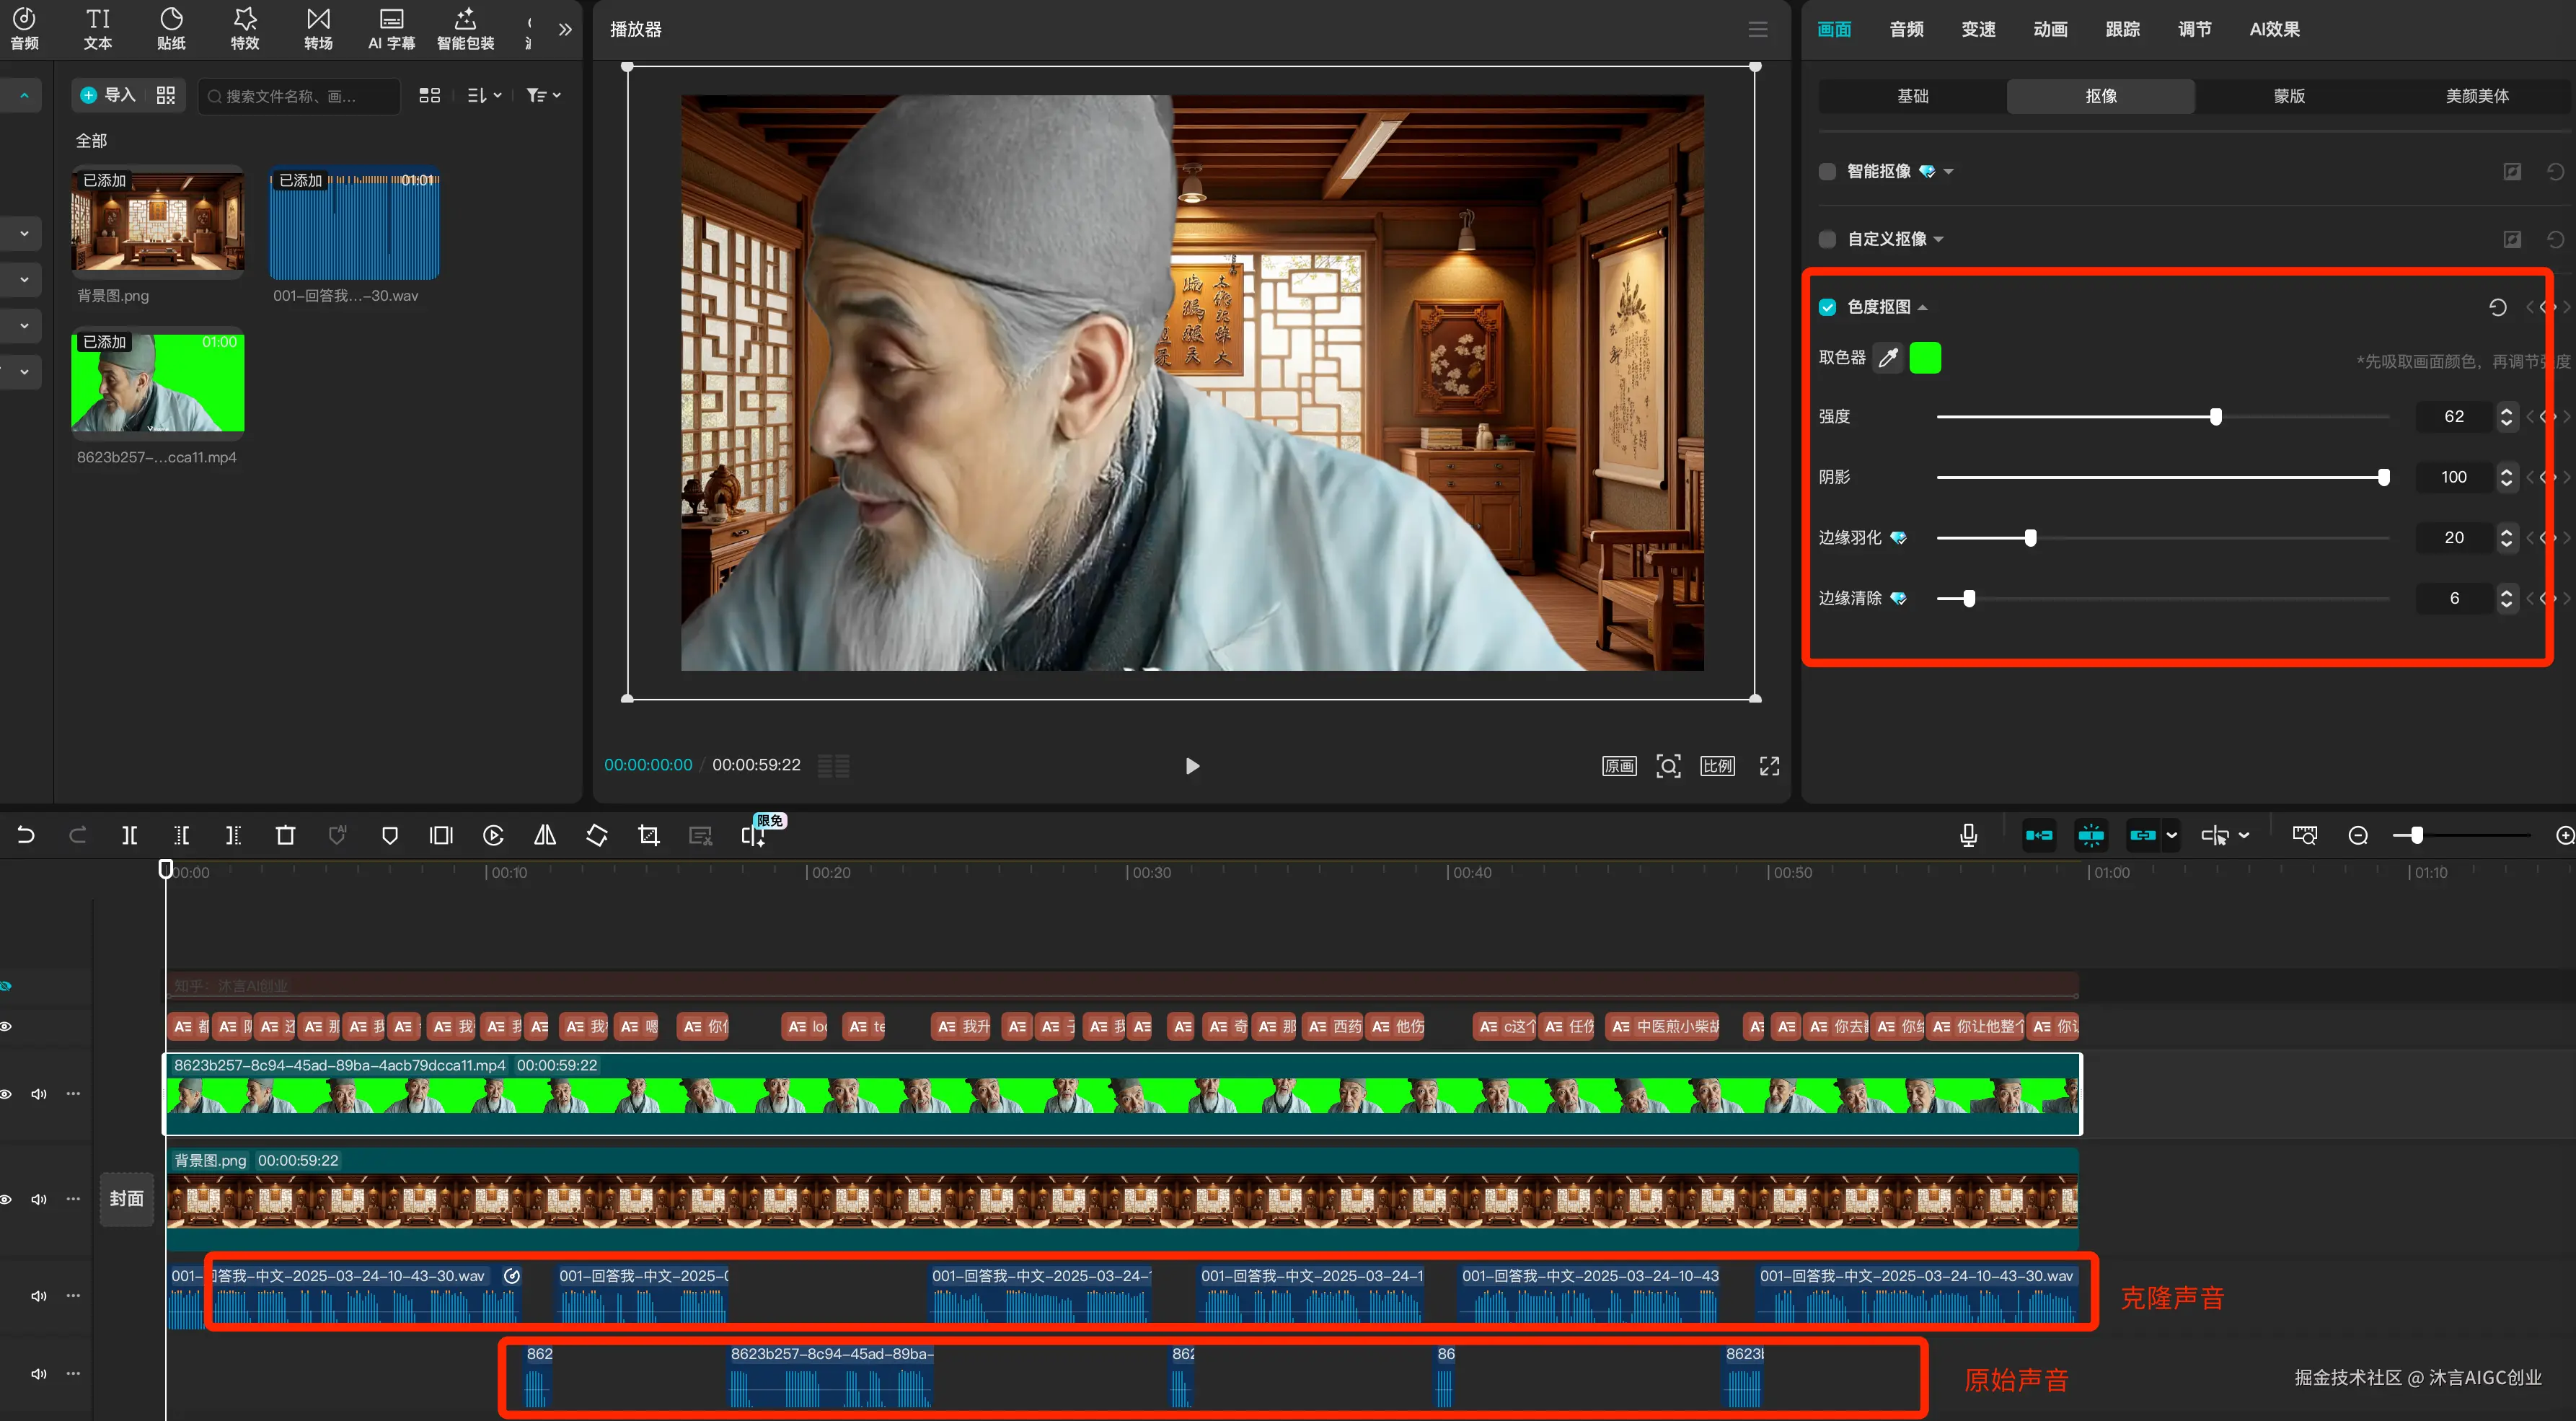Open fullscreen preview in player

pos(1769,766)
